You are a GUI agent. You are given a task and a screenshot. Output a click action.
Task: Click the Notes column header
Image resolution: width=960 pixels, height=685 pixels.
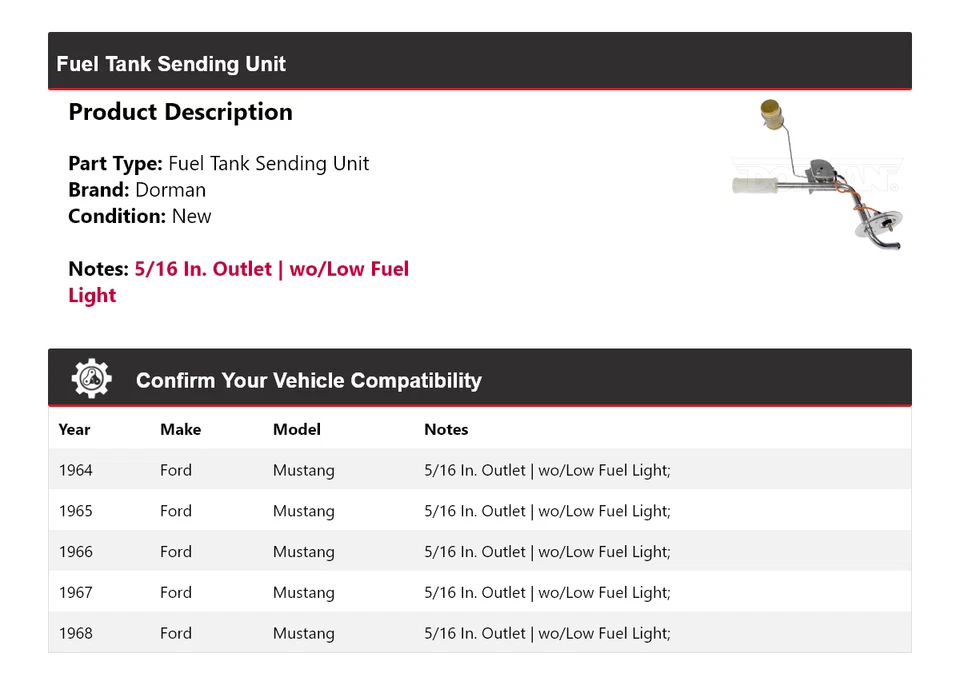pyautogui.click(x=446, y=429)
